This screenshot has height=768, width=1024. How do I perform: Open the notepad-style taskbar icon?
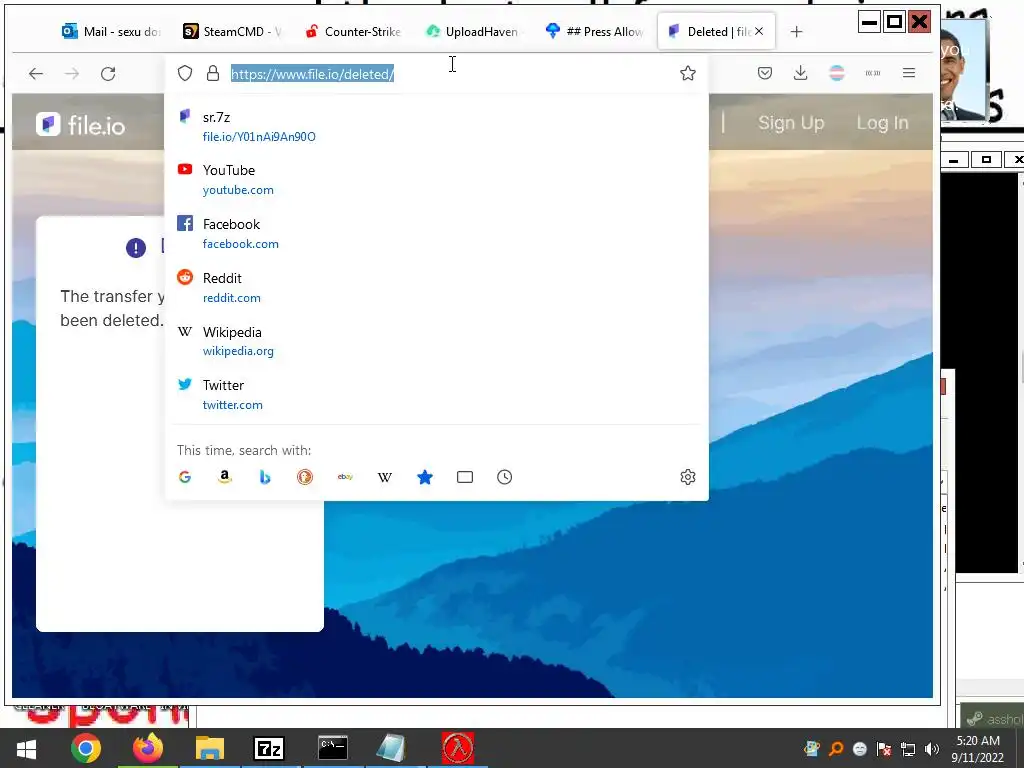pyautogui.click(x=392, y=748)
